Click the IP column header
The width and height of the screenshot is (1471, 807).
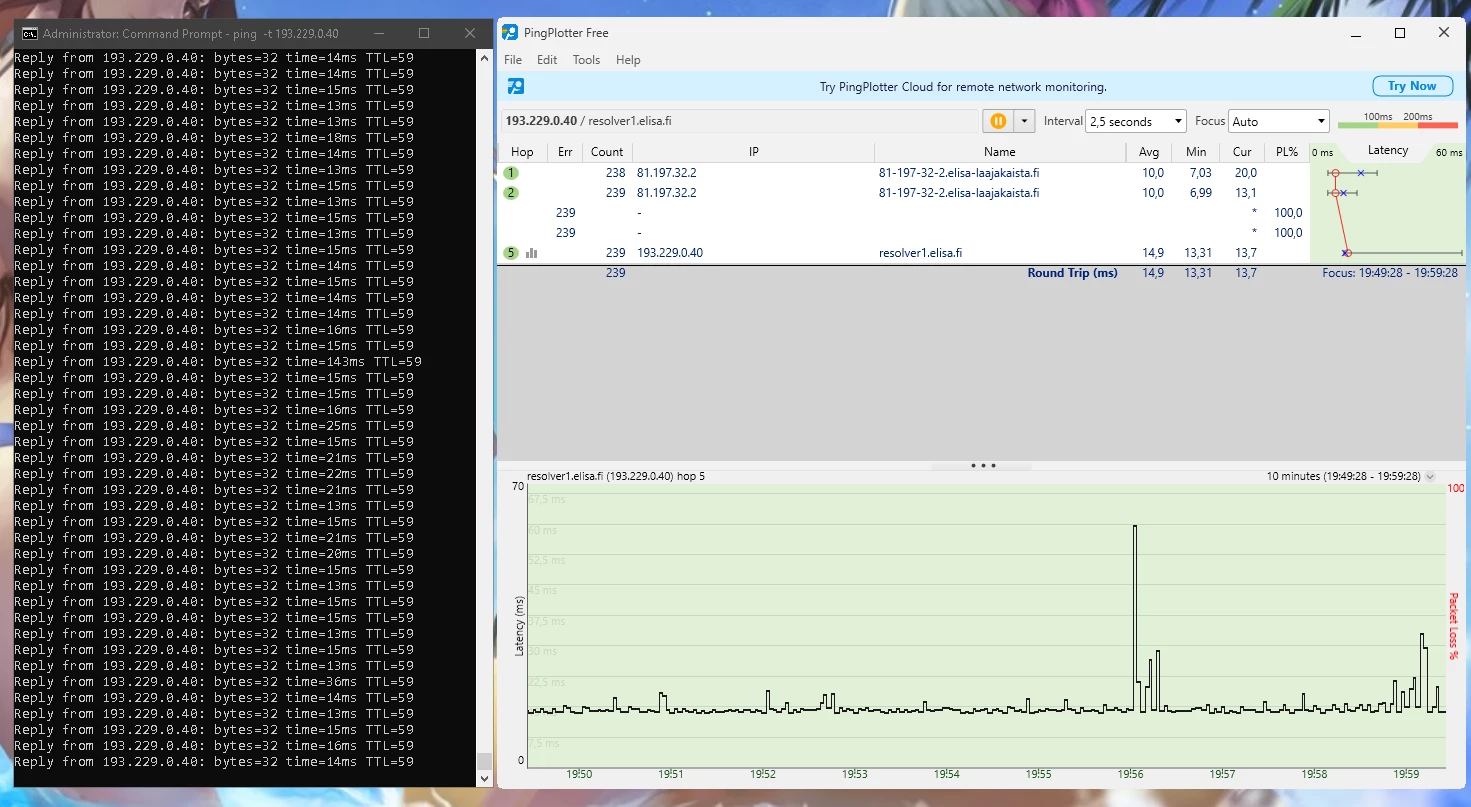753,152
